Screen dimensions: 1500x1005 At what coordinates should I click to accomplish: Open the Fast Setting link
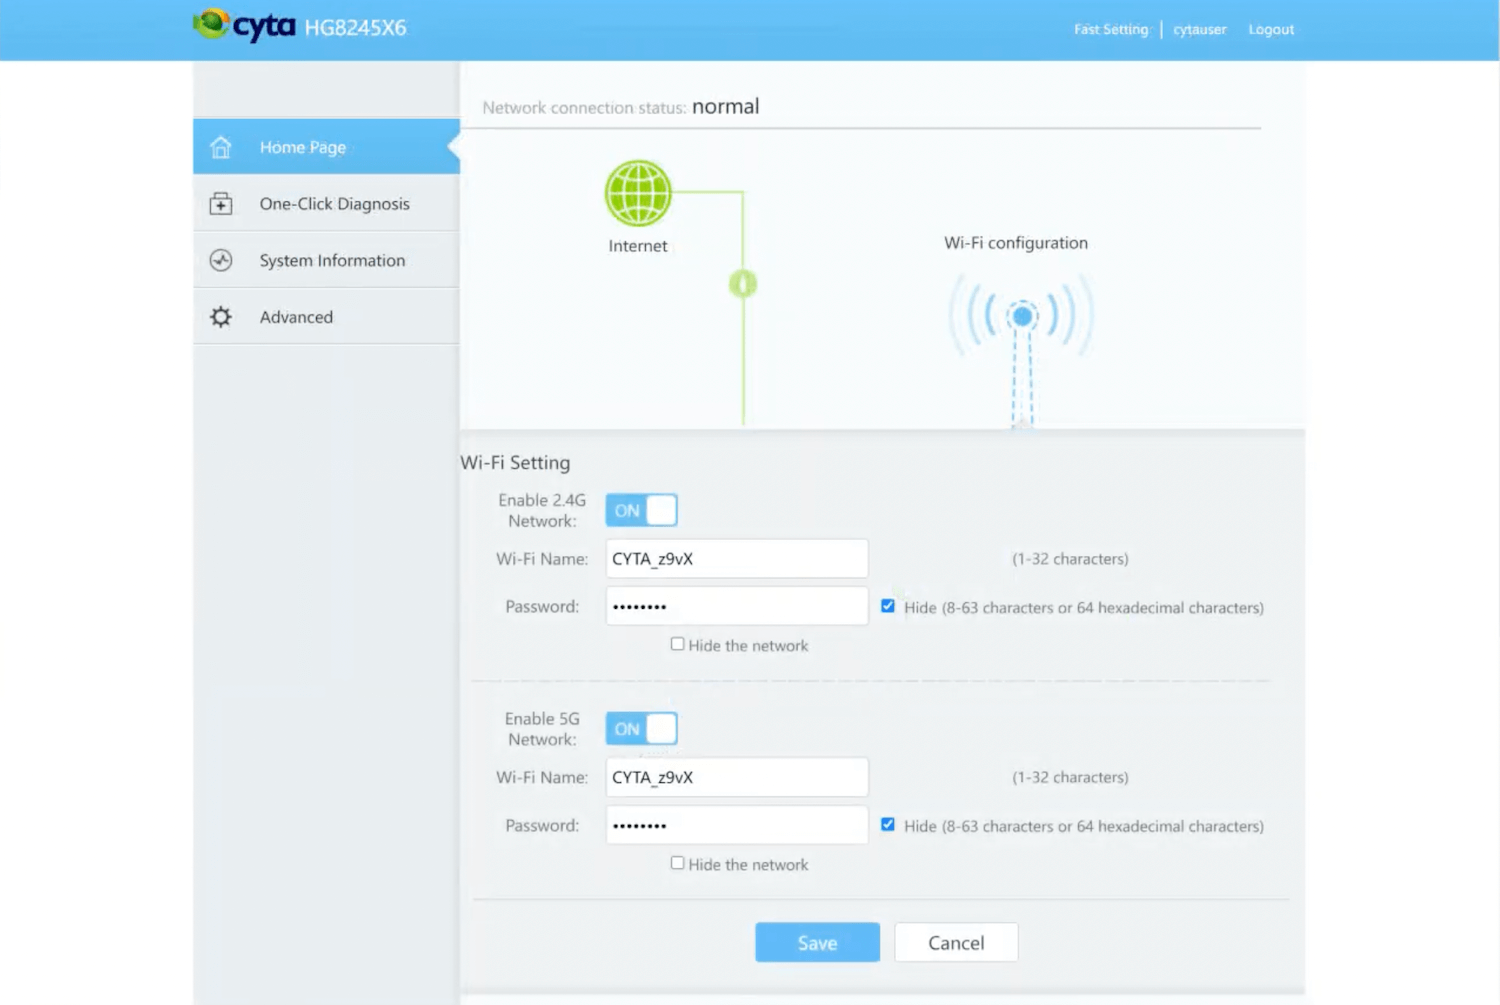[x=1111, y=30]
